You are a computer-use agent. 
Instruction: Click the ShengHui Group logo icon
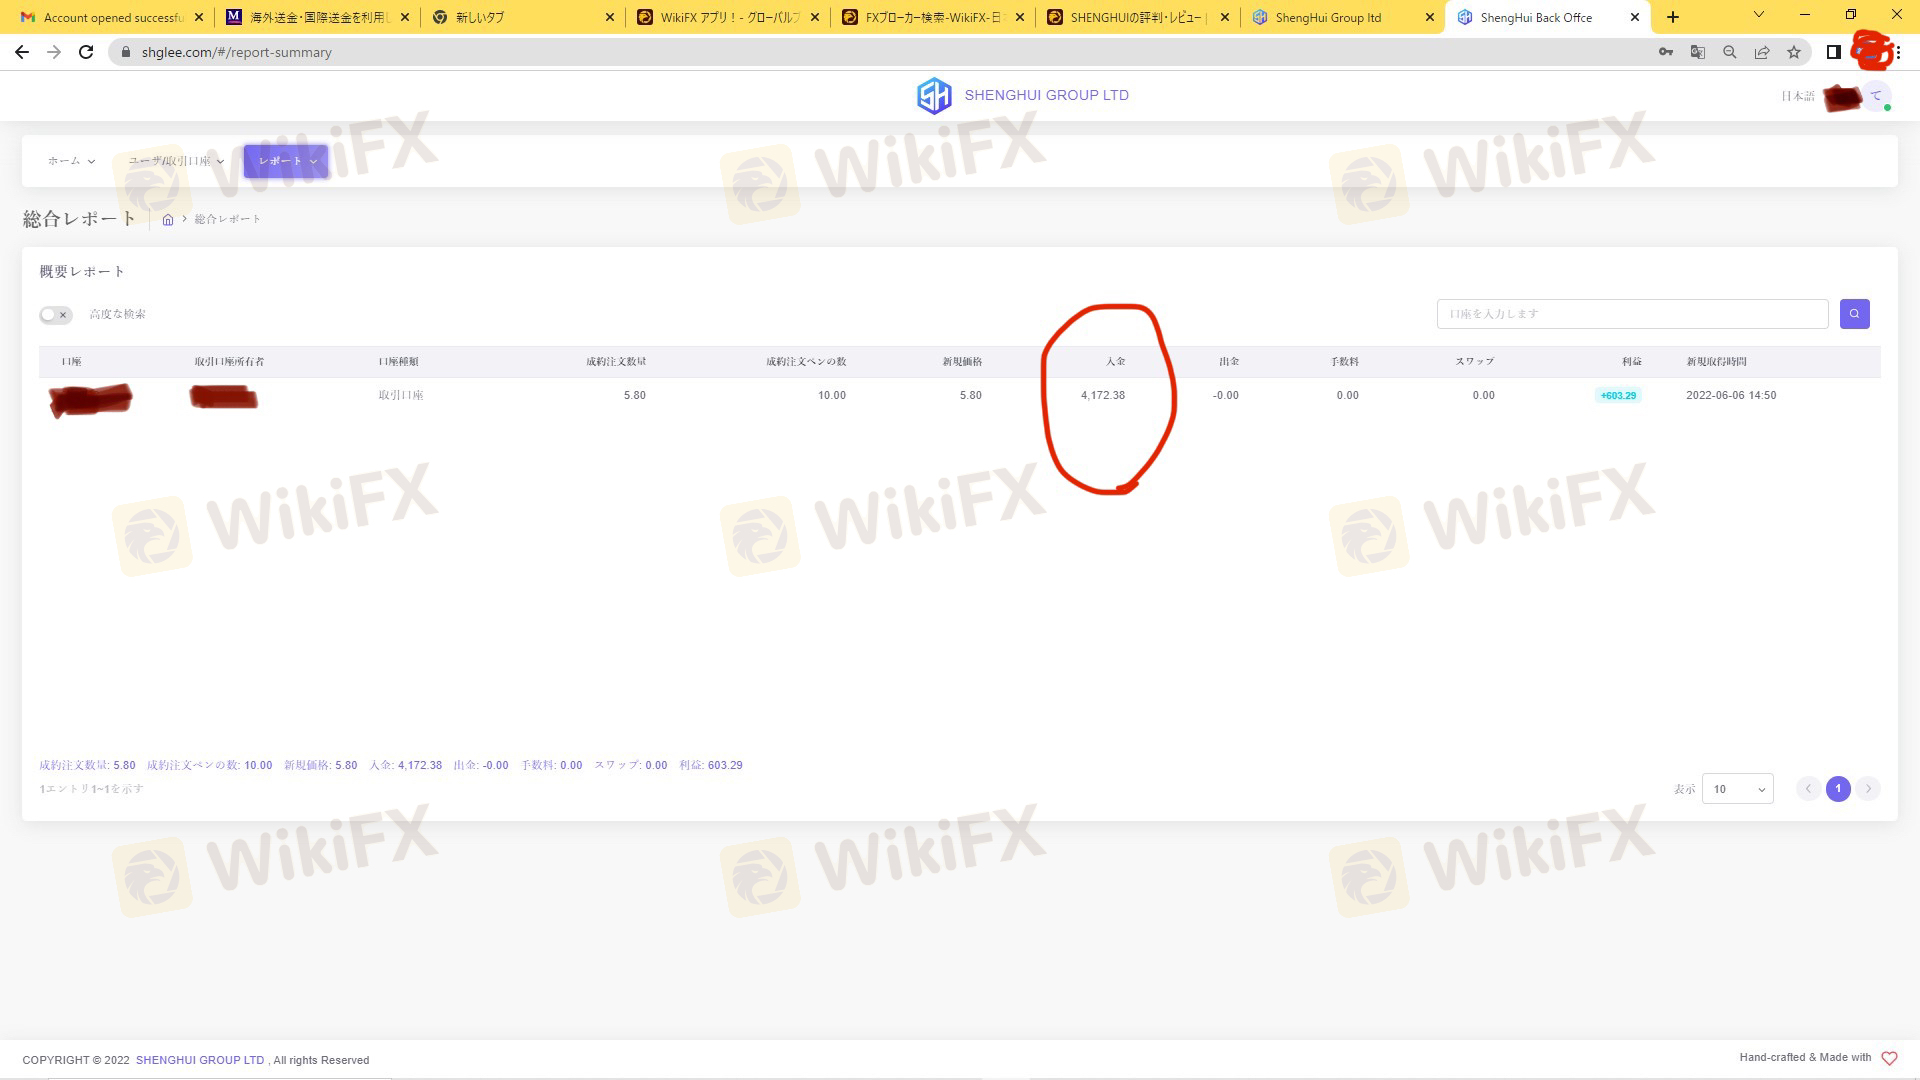click(934, 96)
